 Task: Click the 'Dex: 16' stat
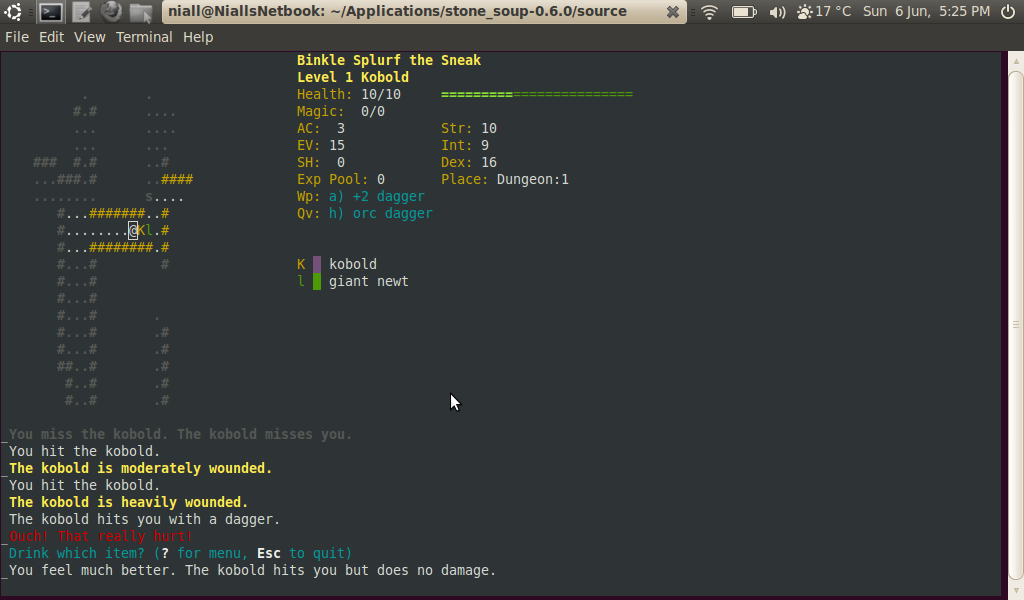[469, 162]
